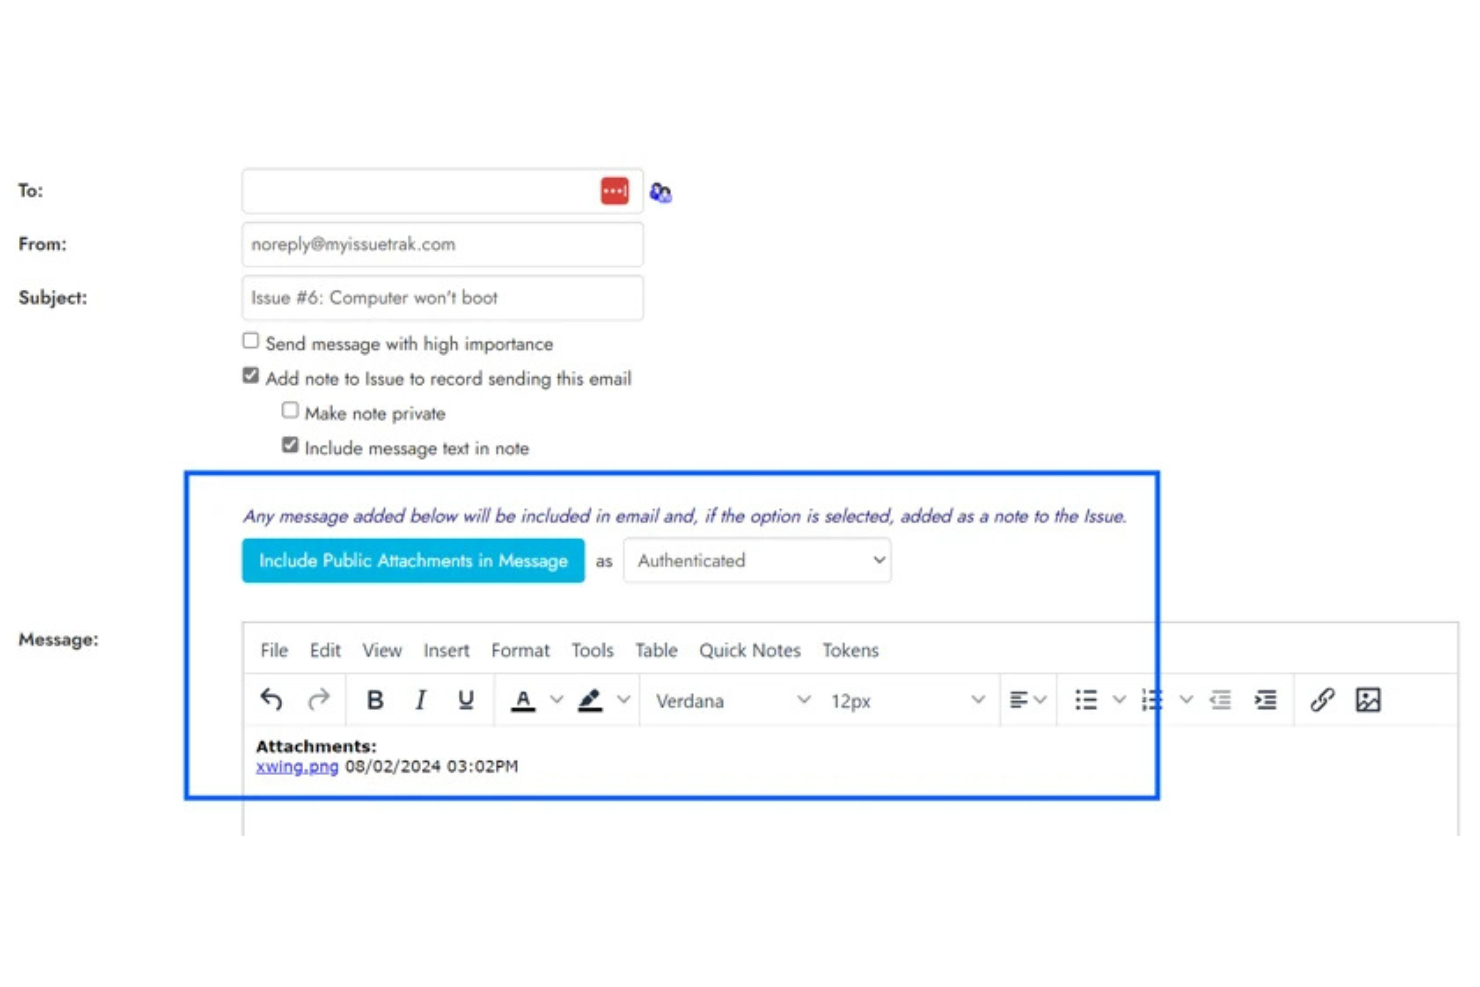Screen dimensions: 1480x987
Task: Insert a bullet list
Action: click(x=1086, y=700)
